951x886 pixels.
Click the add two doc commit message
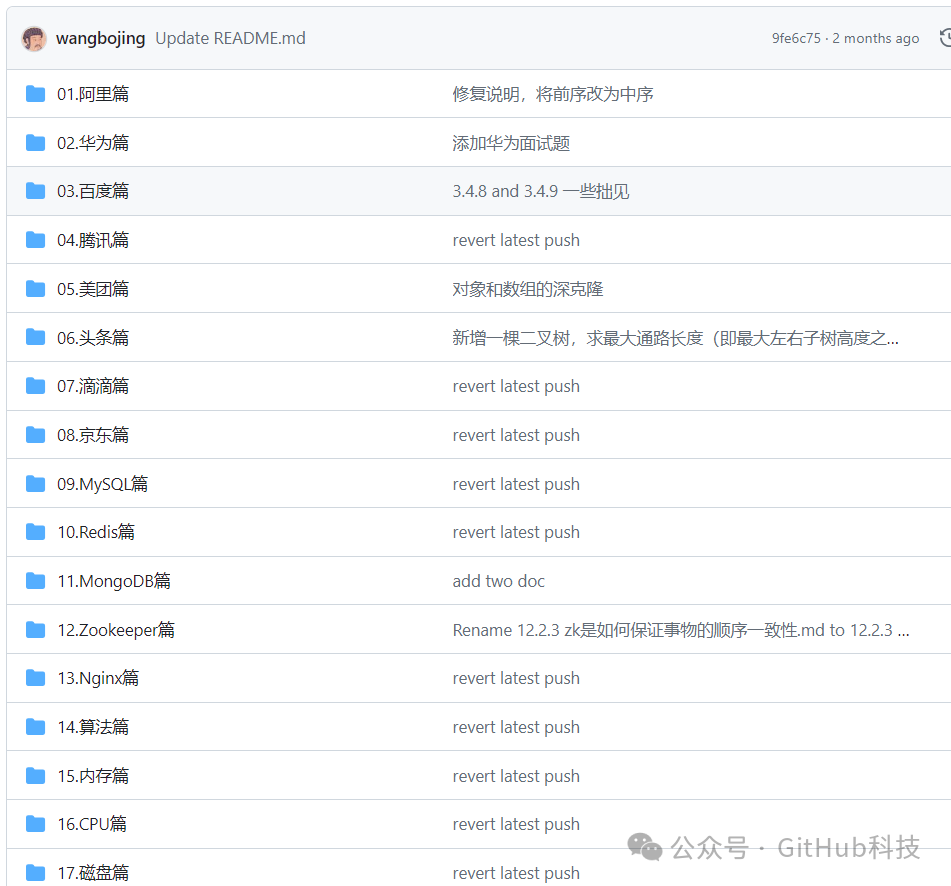499,580
